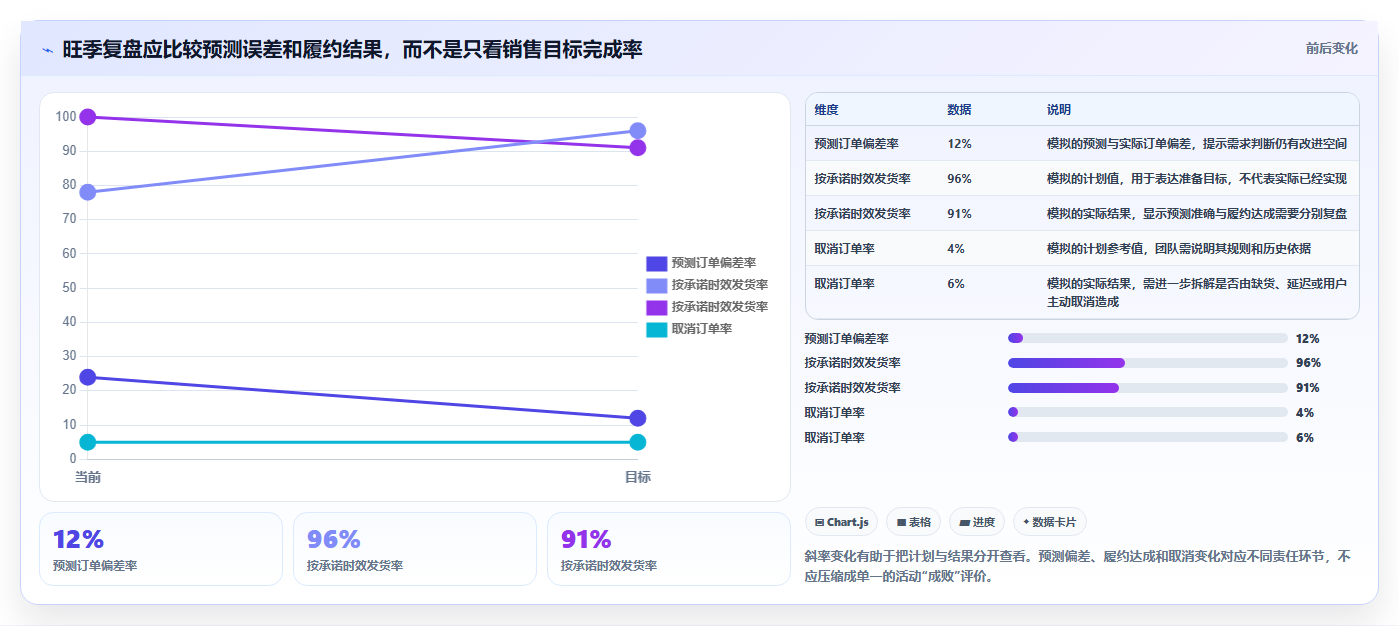This screenshot has height=626, width=1399.
Task: Click the 预测订单偏差率 legend label in chart
Action: [714, 263]
